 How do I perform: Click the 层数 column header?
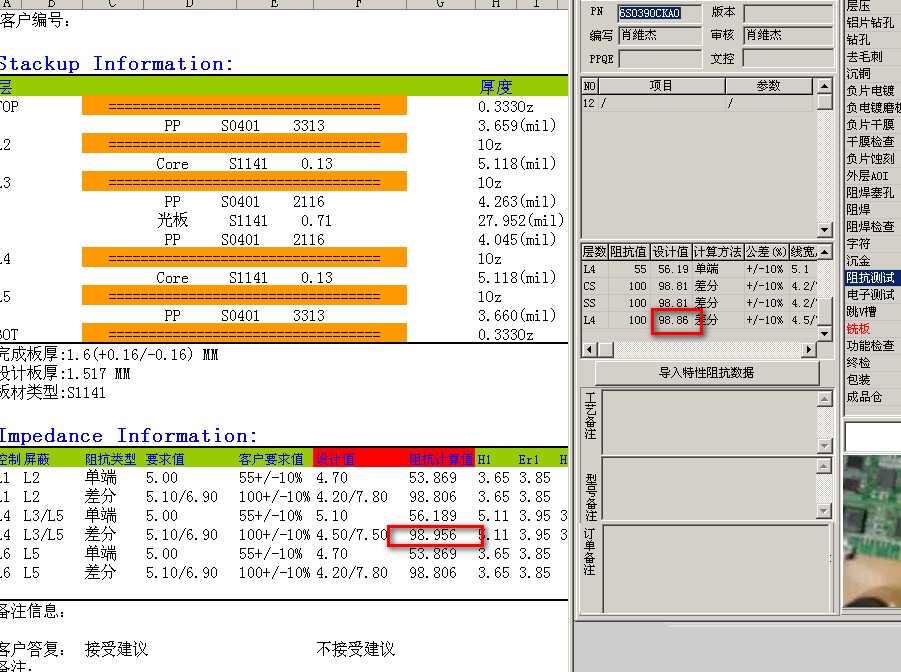coord(594,252)
